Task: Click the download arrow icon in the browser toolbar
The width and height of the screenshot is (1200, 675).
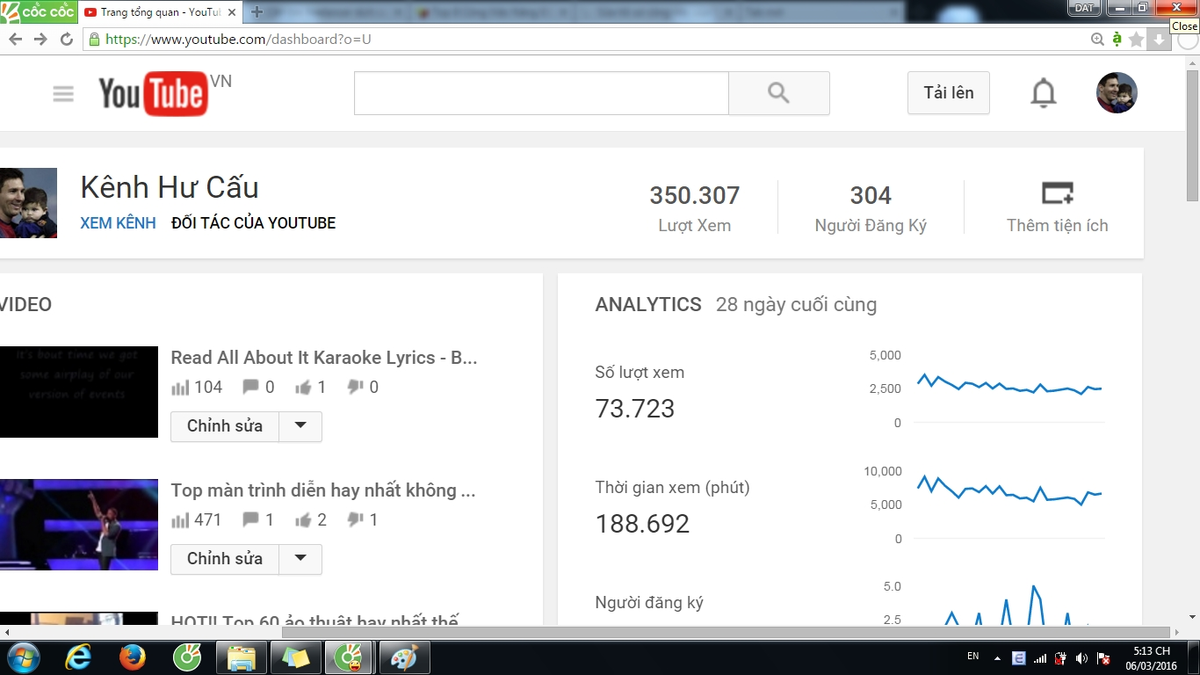Action: (x=1158, y=39)
